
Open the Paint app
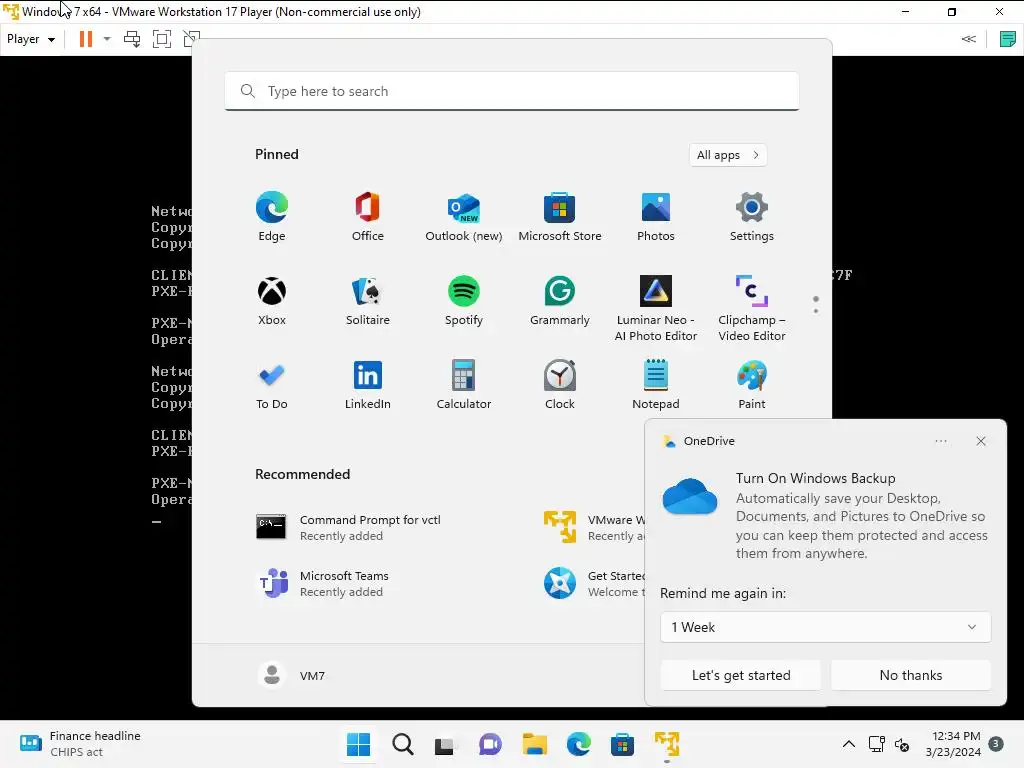coord(752,385)
